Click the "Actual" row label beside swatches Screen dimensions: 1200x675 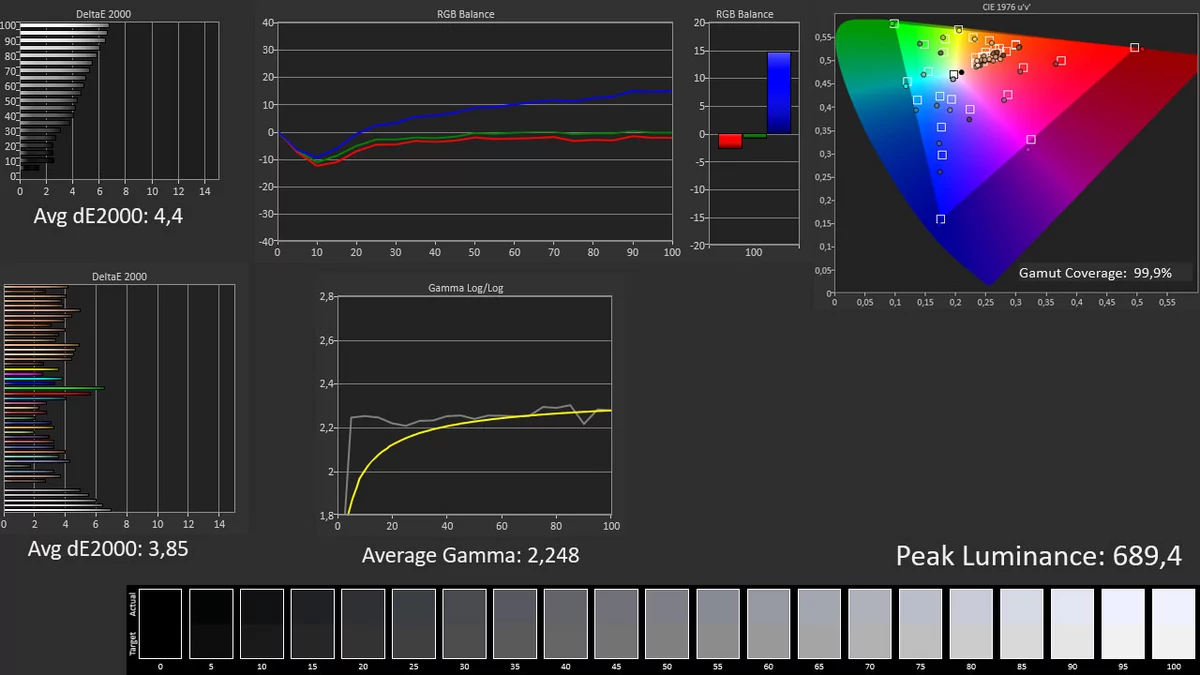coord(133,606)
